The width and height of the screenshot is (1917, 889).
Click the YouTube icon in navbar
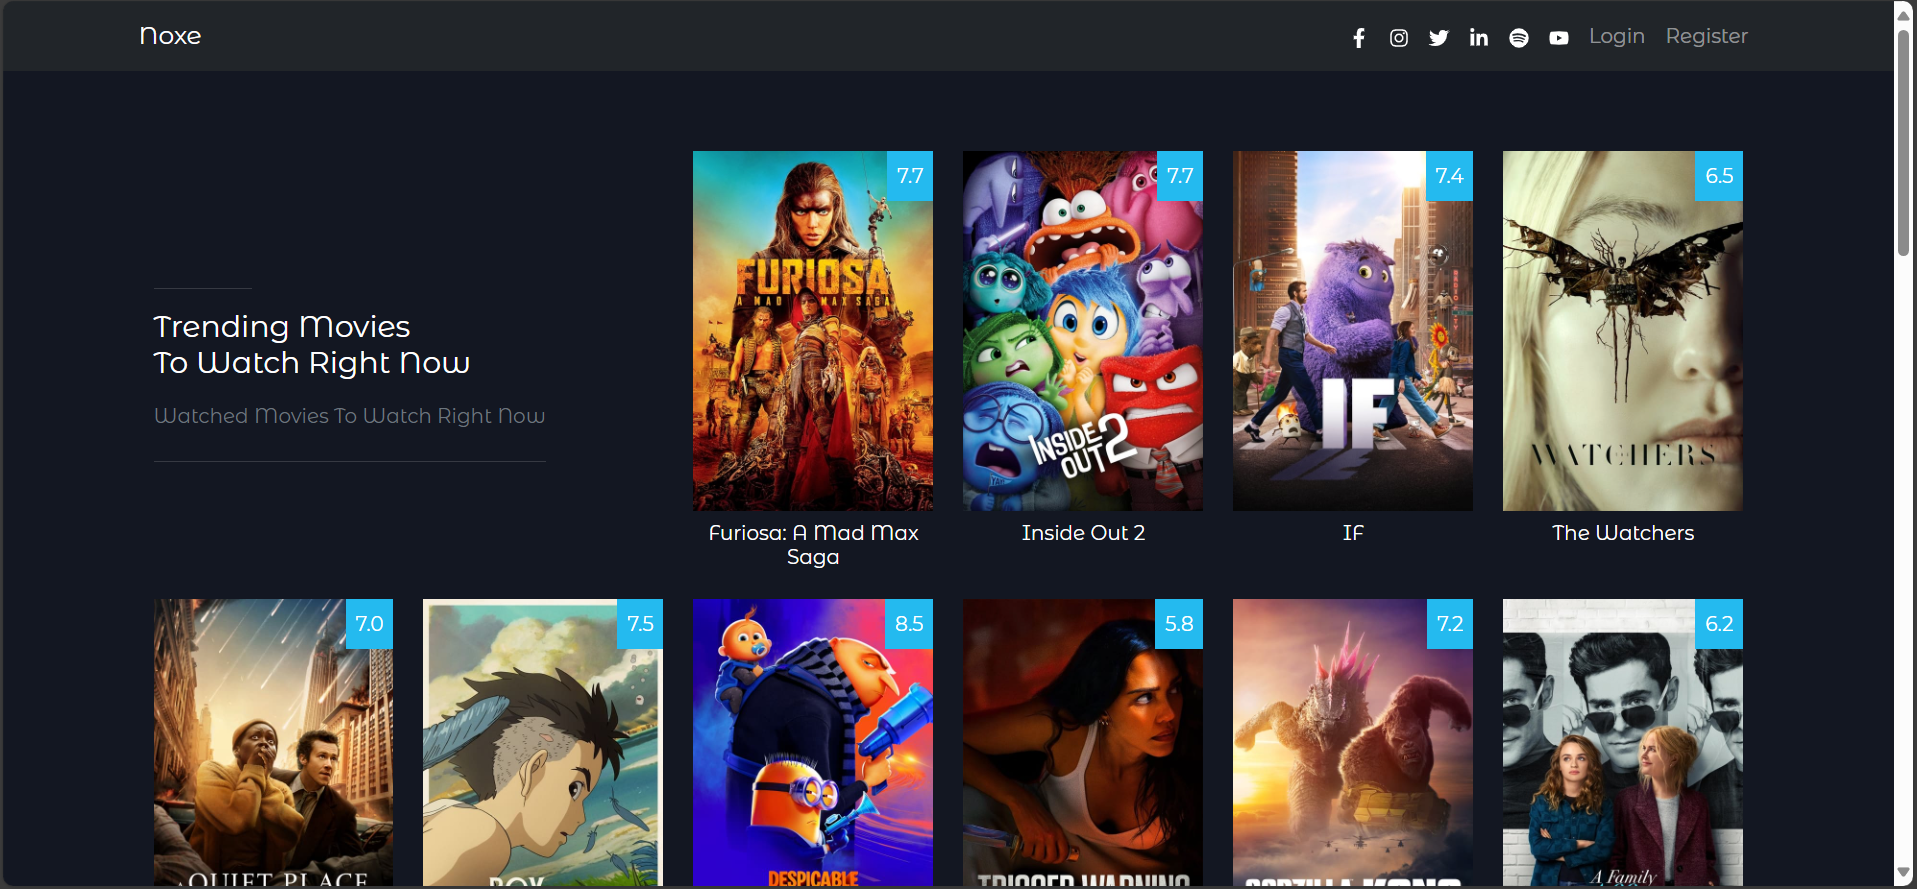1558,38
